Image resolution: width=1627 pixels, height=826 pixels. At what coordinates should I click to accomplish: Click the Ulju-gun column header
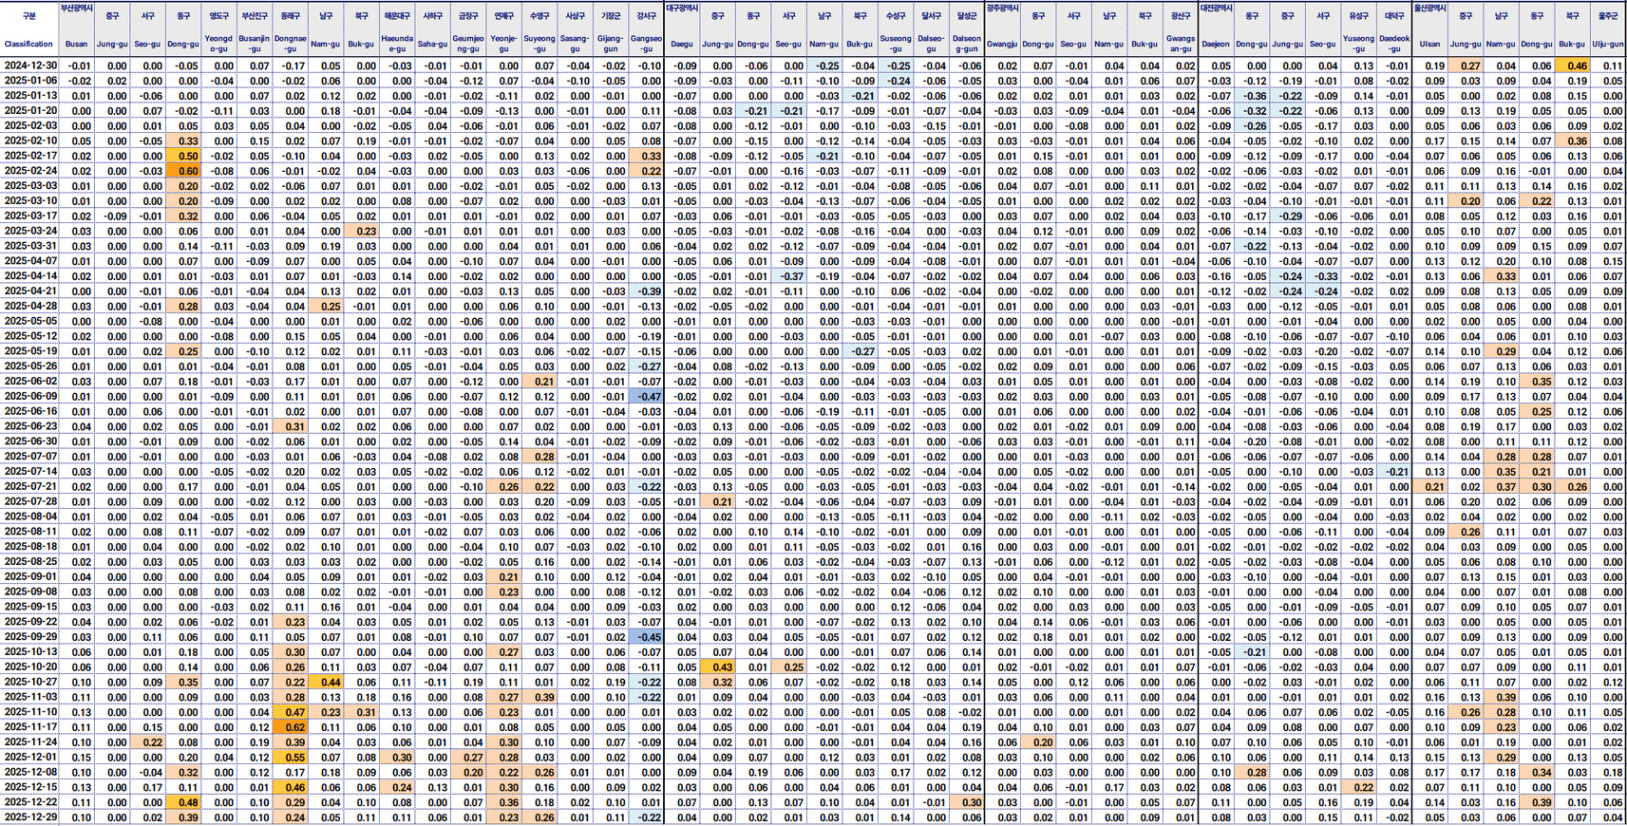[1608, 44]
